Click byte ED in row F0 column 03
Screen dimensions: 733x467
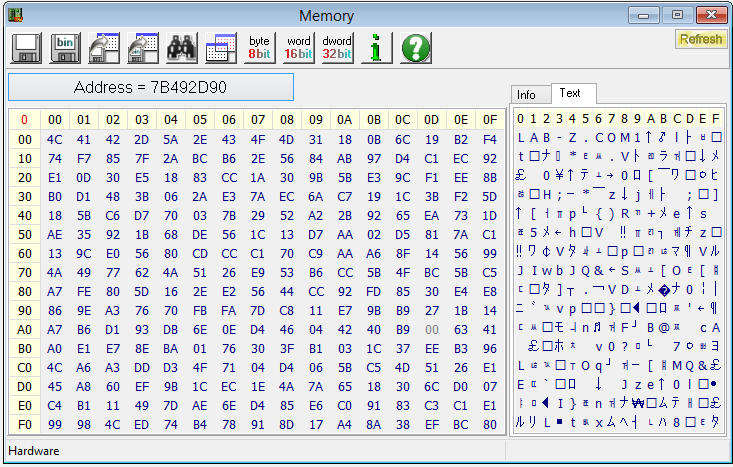point(142,424)
